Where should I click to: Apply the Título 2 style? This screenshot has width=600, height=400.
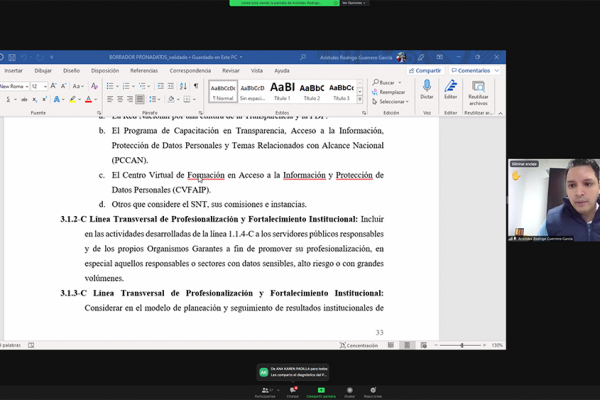[312, 92]
